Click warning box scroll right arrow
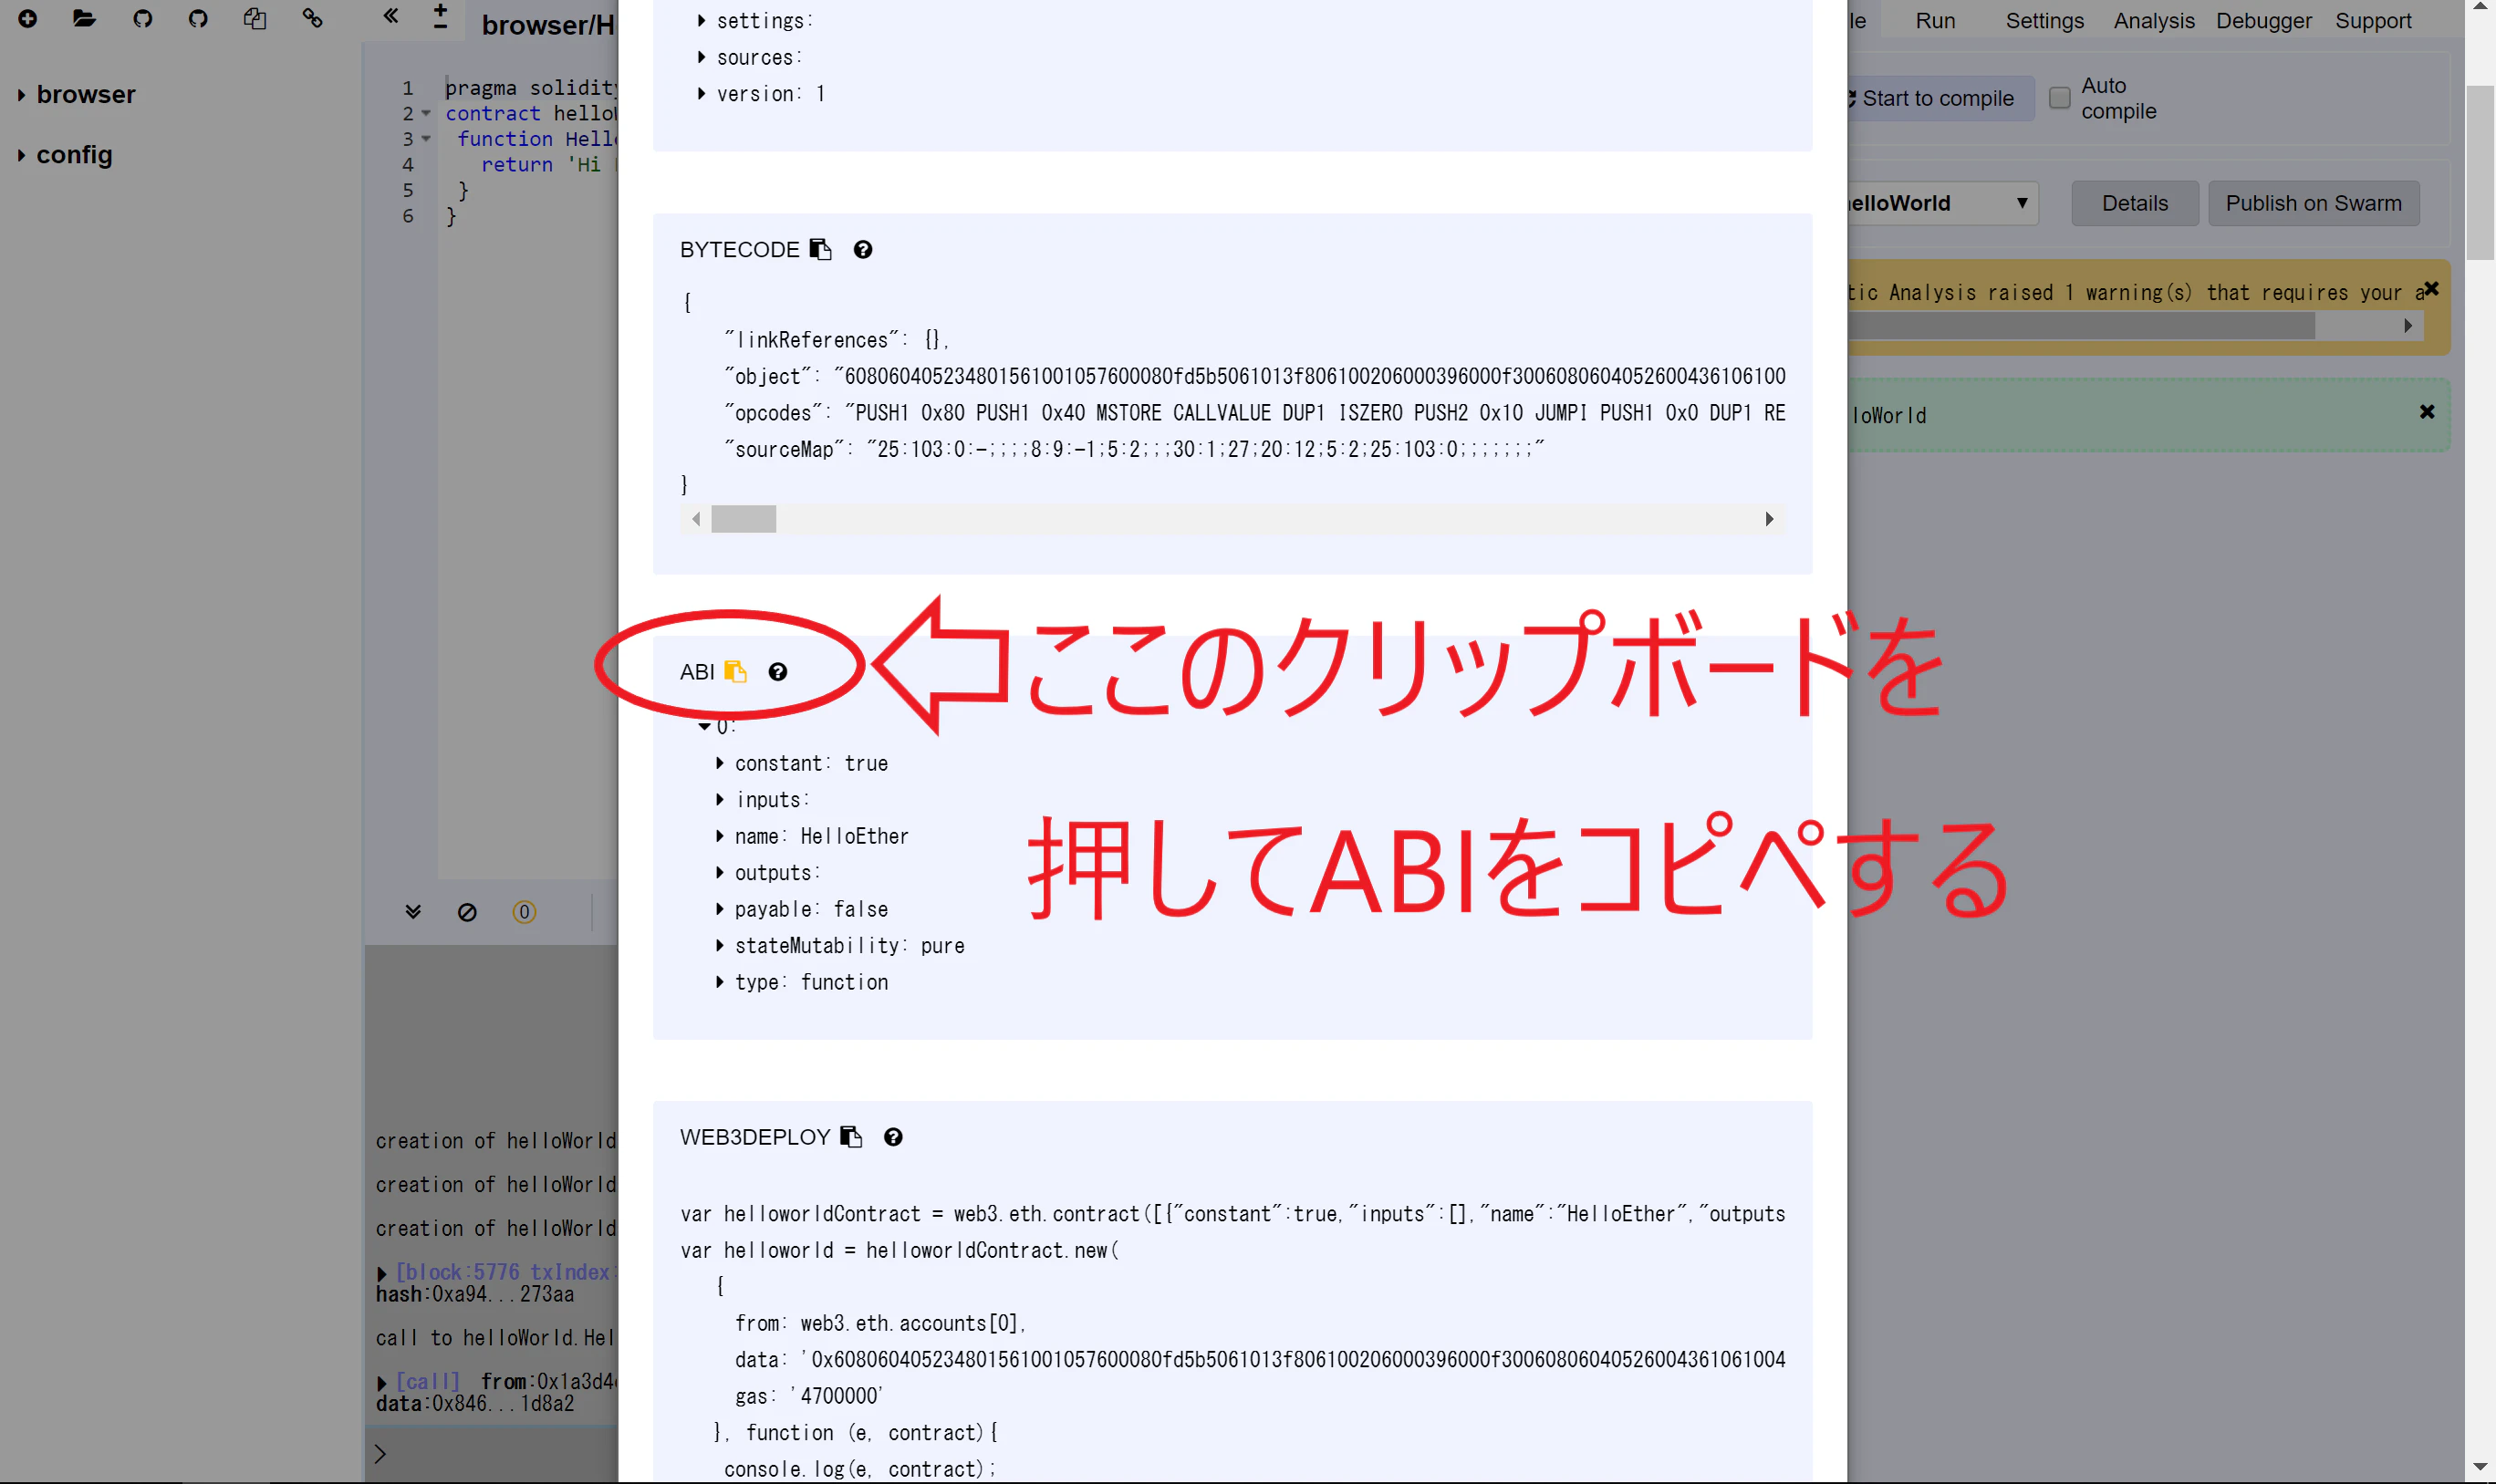The height and width of the screenshot is (1484, 2496). tap(2408, 325)
